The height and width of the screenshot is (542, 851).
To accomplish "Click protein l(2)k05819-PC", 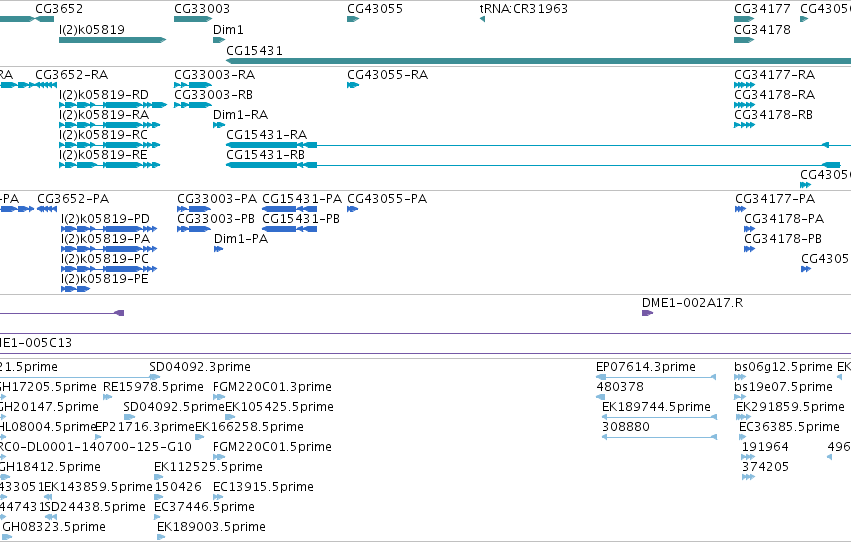I will (x=109, y=269).
